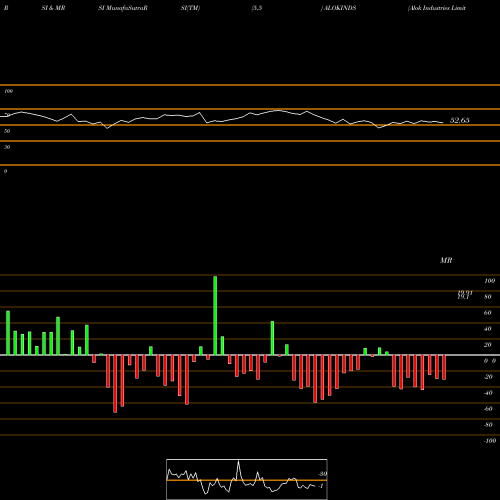Click the RSI axis 50 label

click(7, 131)
